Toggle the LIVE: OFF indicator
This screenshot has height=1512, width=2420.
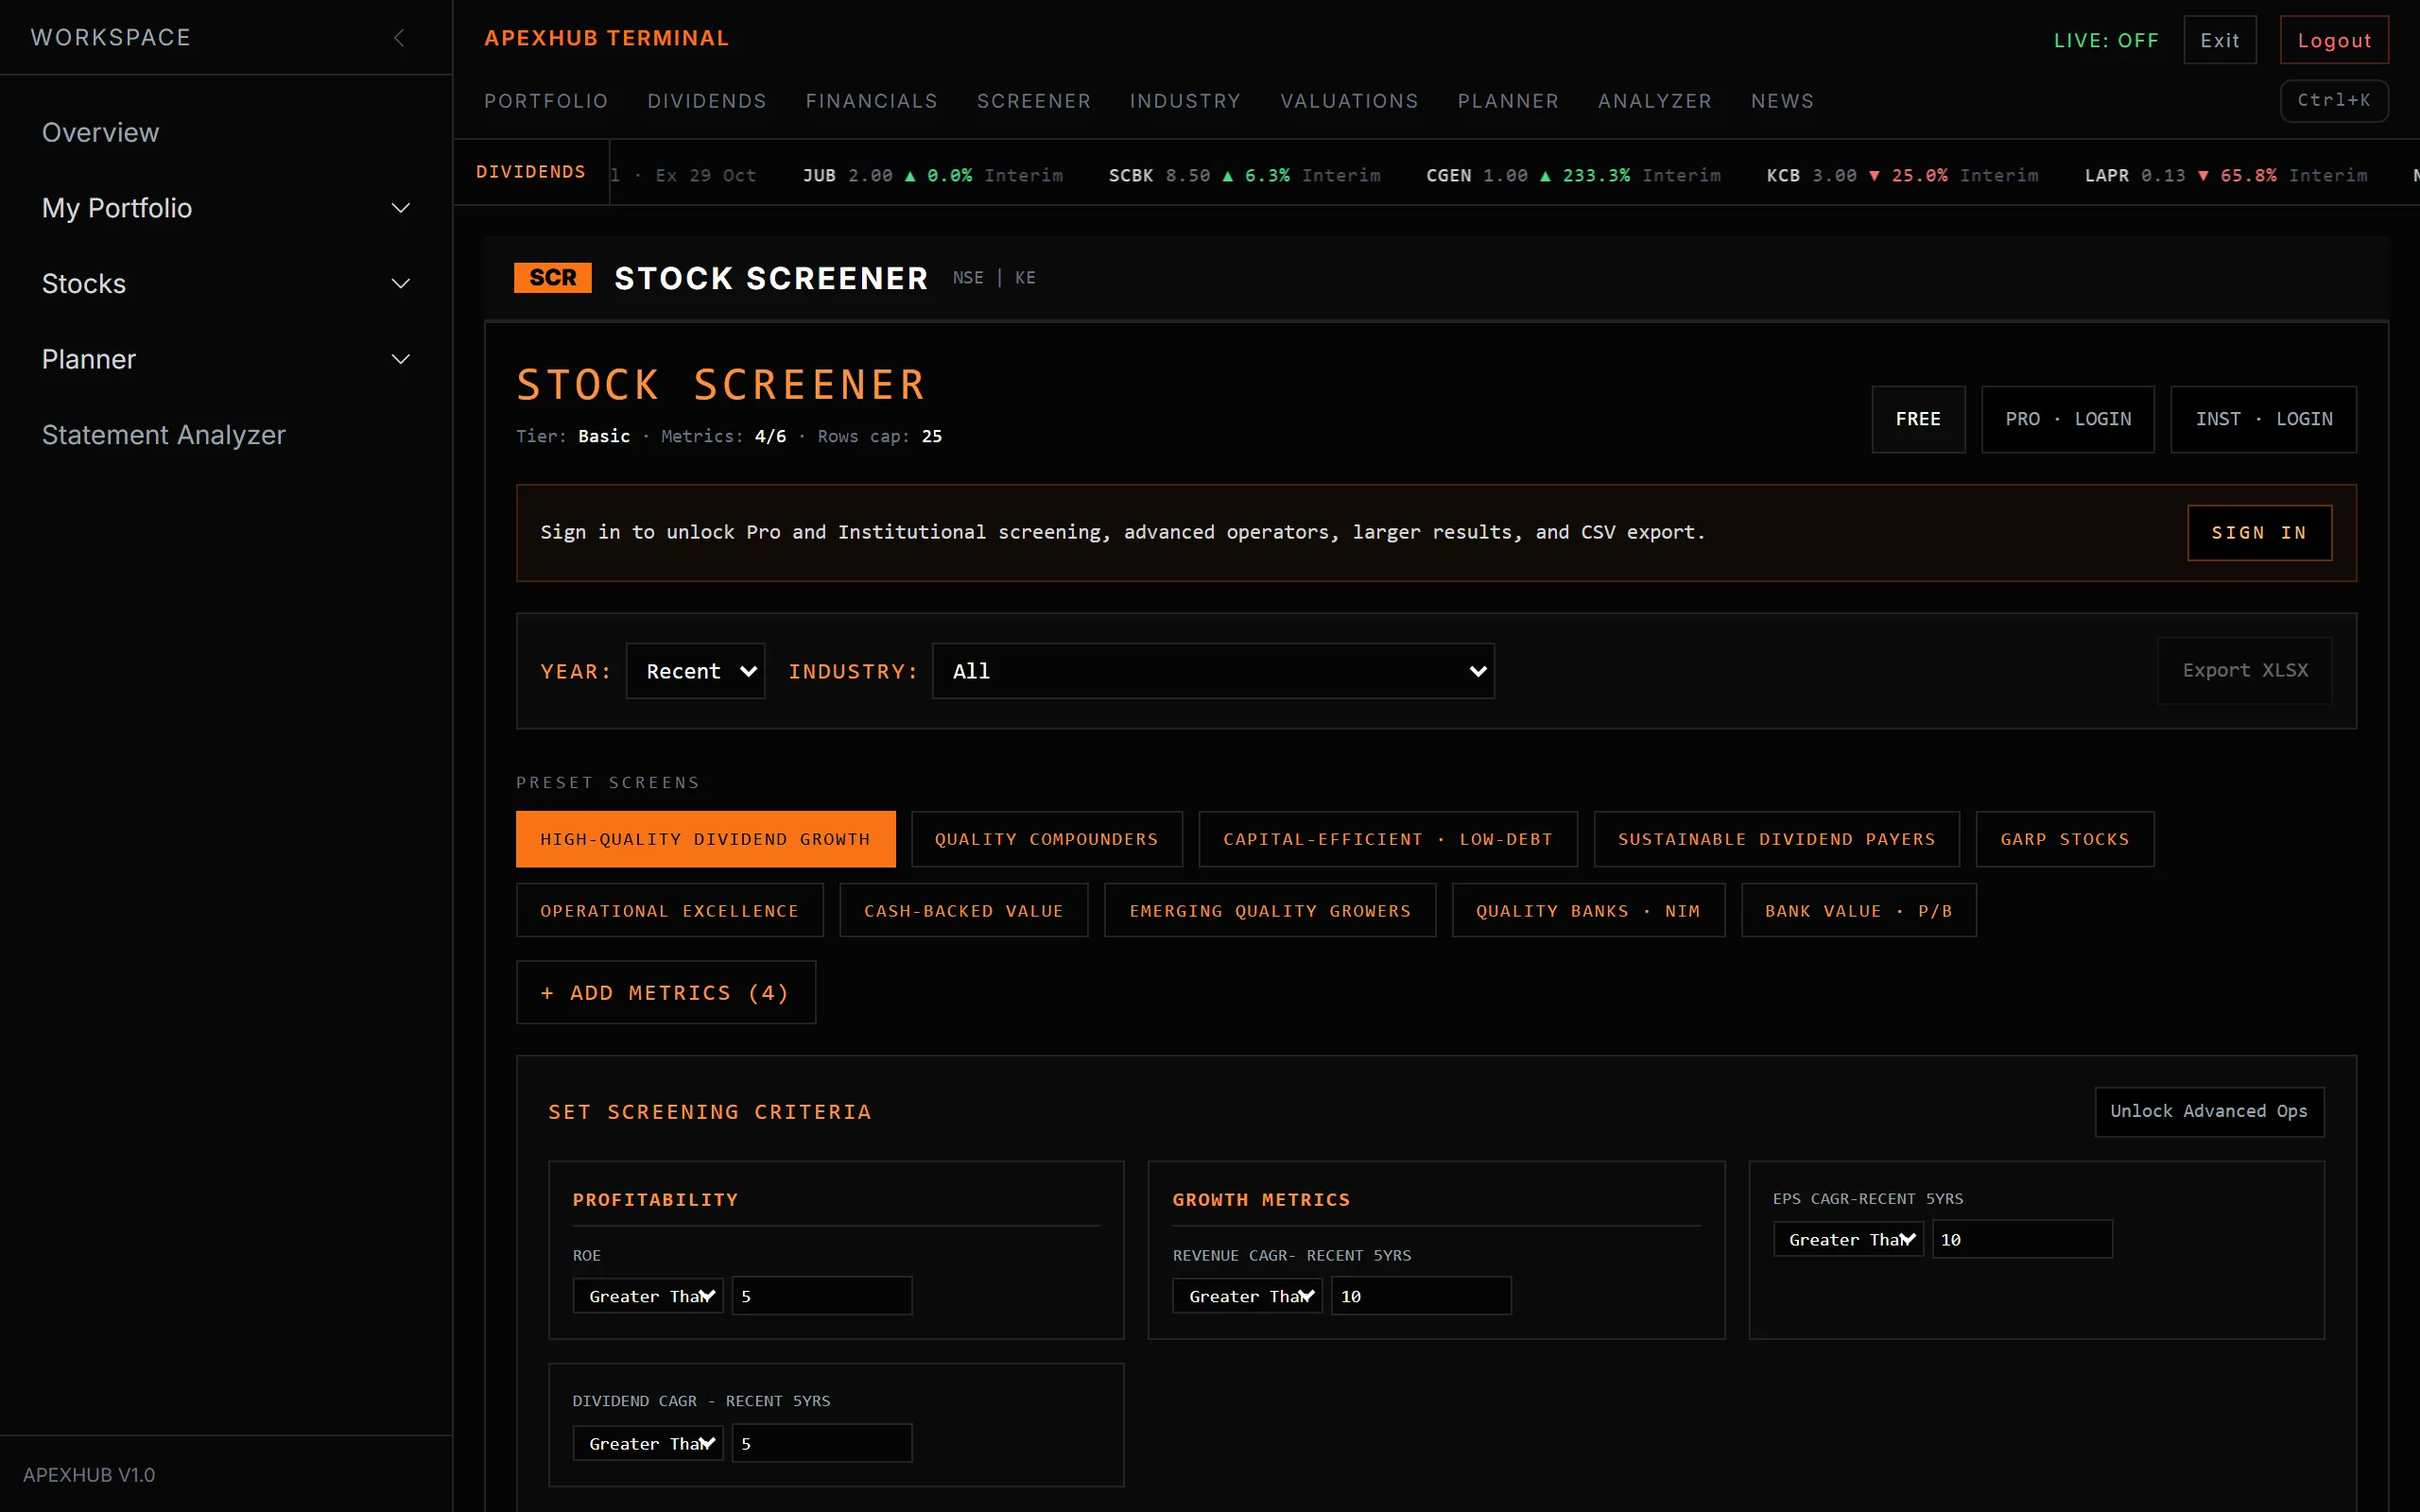(x=2106, y=41)
